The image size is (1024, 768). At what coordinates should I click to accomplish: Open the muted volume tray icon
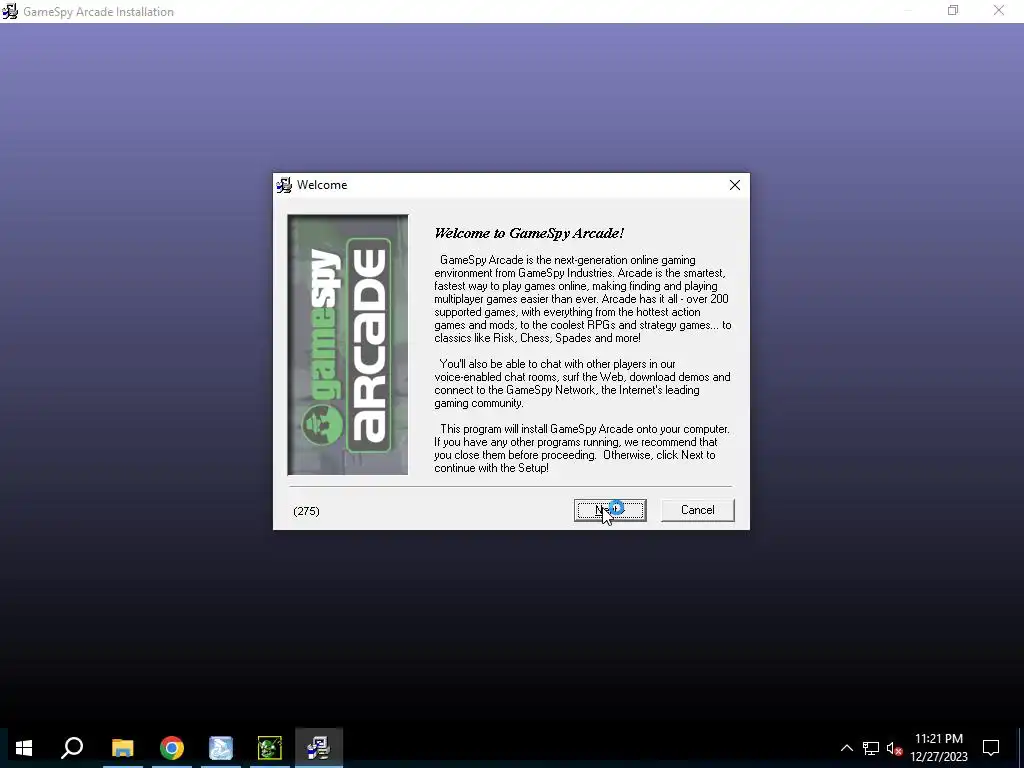tap(894, 748)
